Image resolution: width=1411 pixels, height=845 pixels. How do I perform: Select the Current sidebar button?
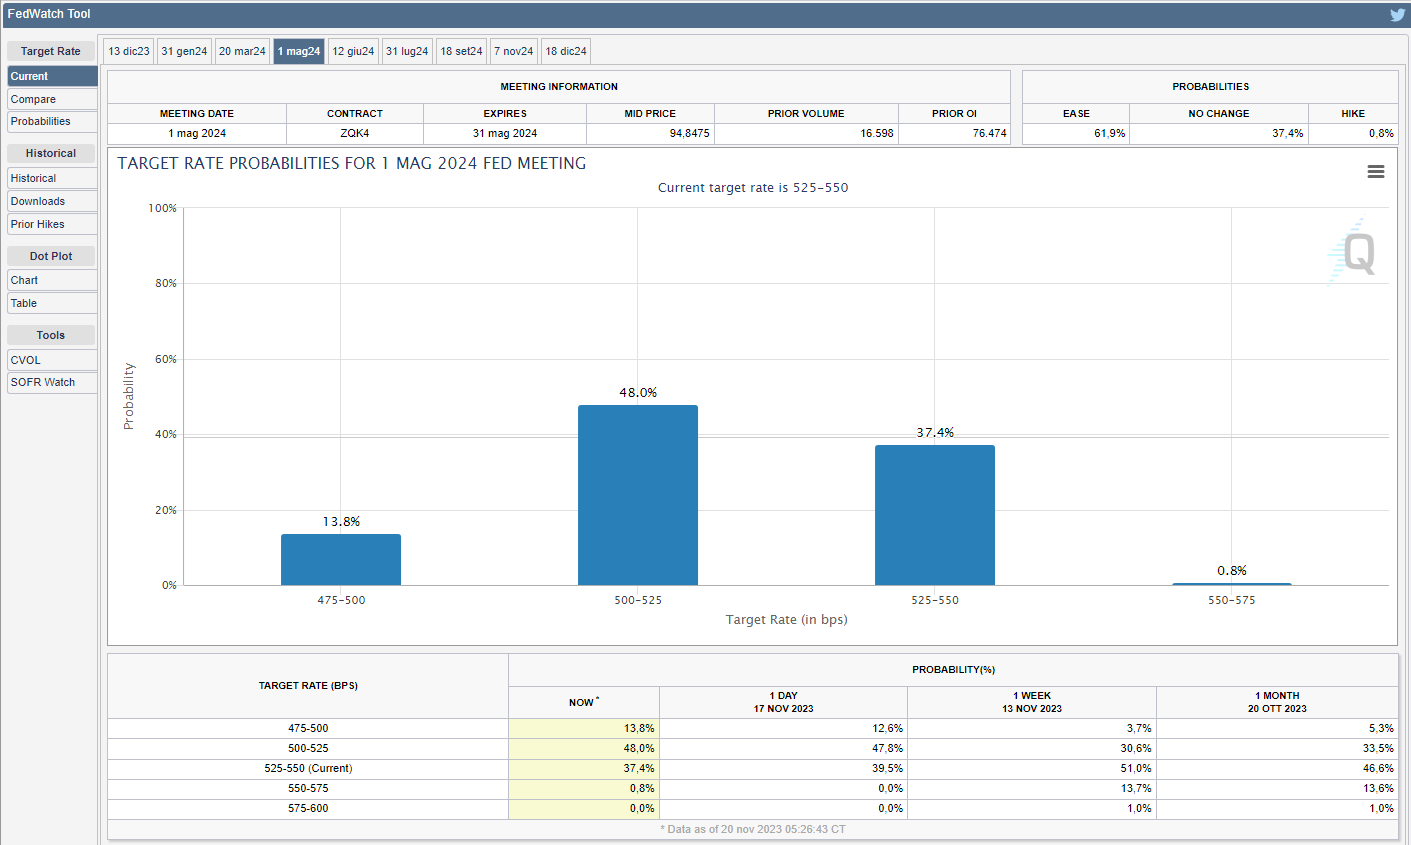click(52, 76)
